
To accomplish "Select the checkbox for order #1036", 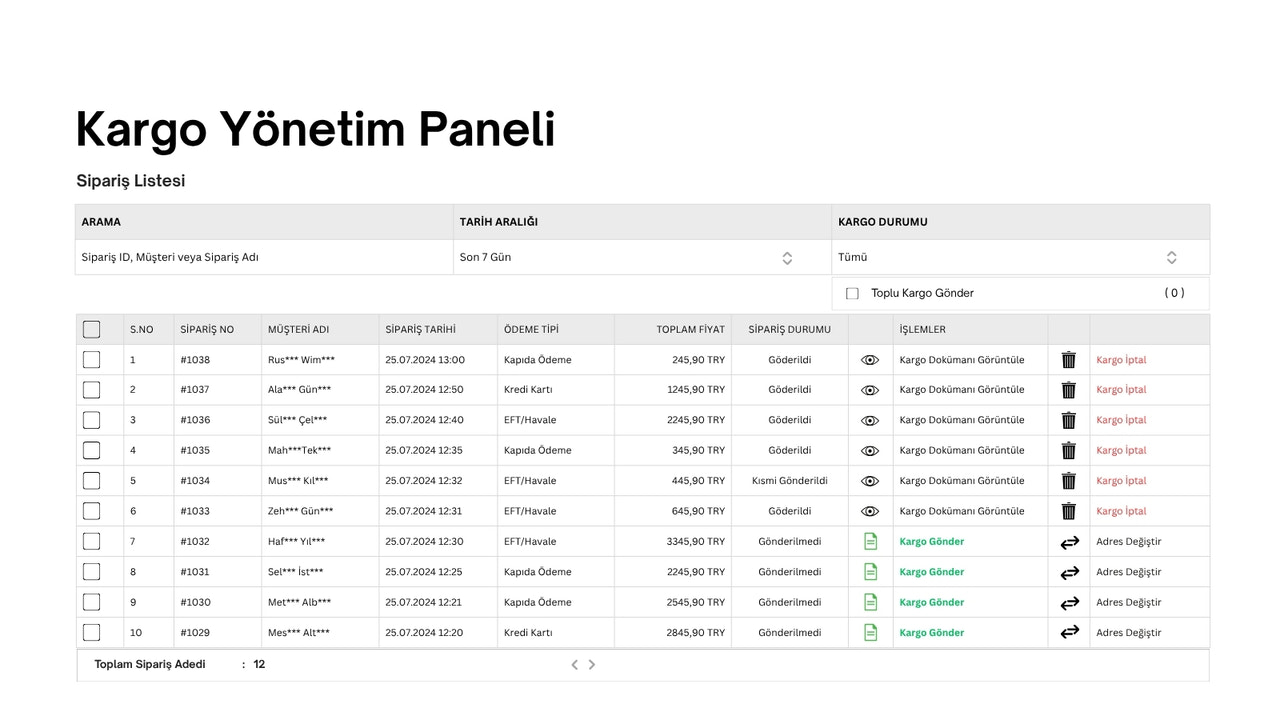I will pyautogui.click(x=92, y=420).
